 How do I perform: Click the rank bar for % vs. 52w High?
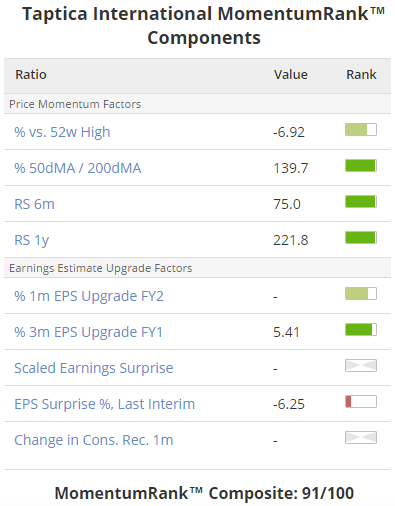(x=361, y=130)
